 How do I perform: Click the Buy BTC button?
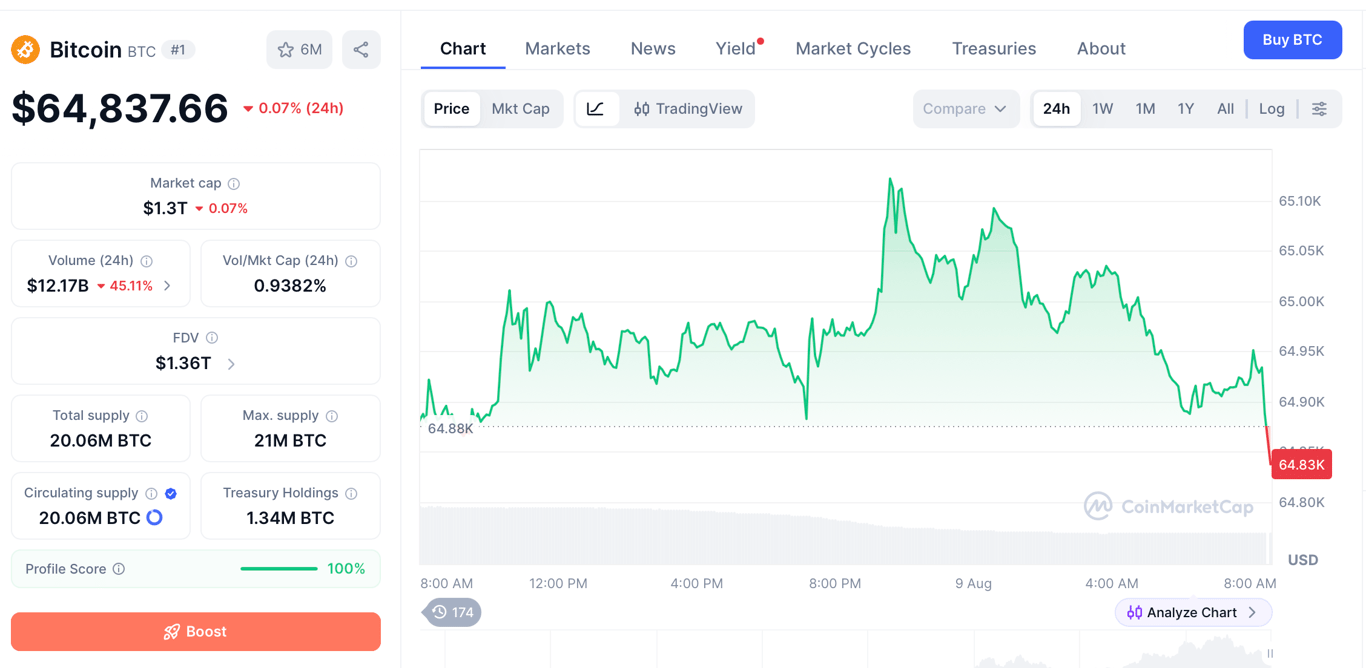tap(1292, 40)
